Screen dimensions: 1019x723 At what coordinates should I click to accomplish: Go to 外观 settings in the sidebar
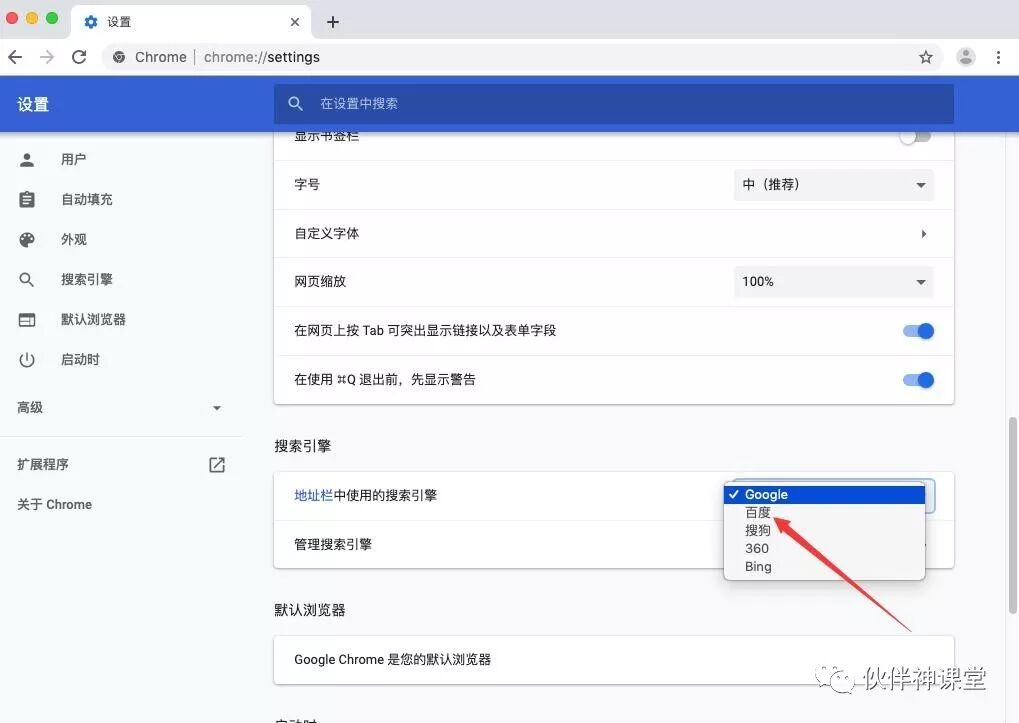tap(73, 240)
